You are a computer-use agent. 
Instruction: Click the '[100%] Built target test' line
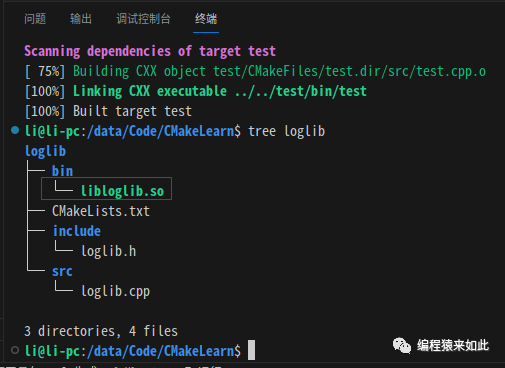point(108,111)
